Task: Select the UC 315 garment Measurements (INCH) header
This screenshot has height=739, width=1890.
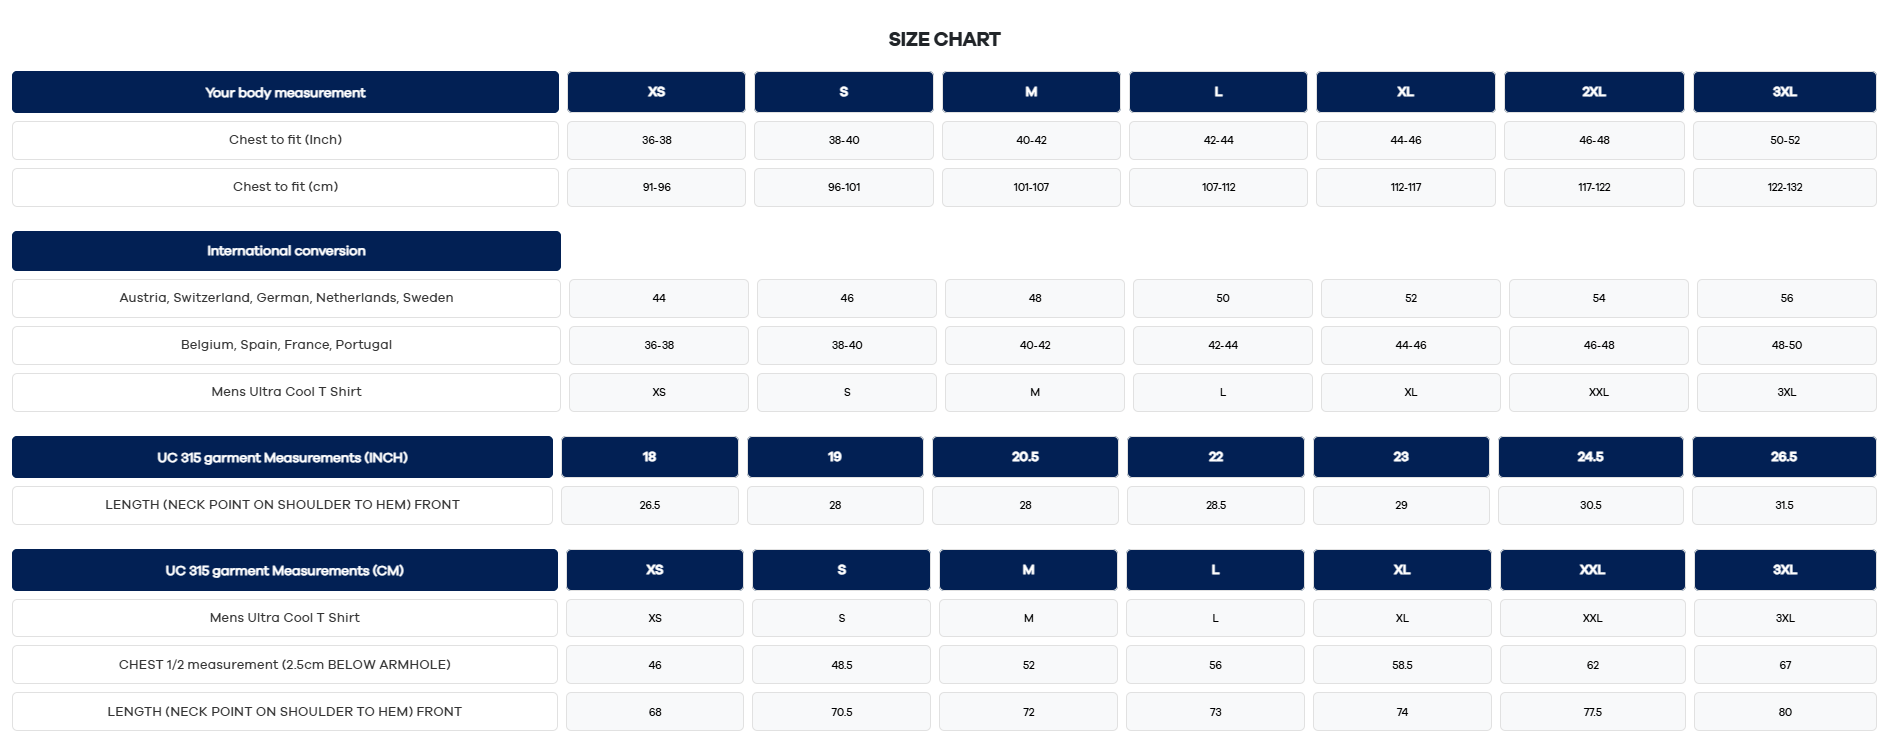Action: [x=282, y=457]
